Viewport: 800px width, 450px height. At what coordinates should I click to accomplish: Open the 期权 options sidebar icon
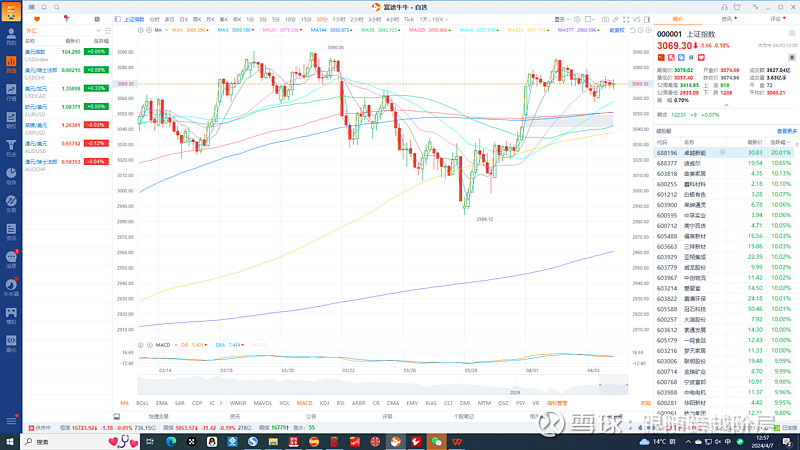pyautogui.click(x=11, y=120)
